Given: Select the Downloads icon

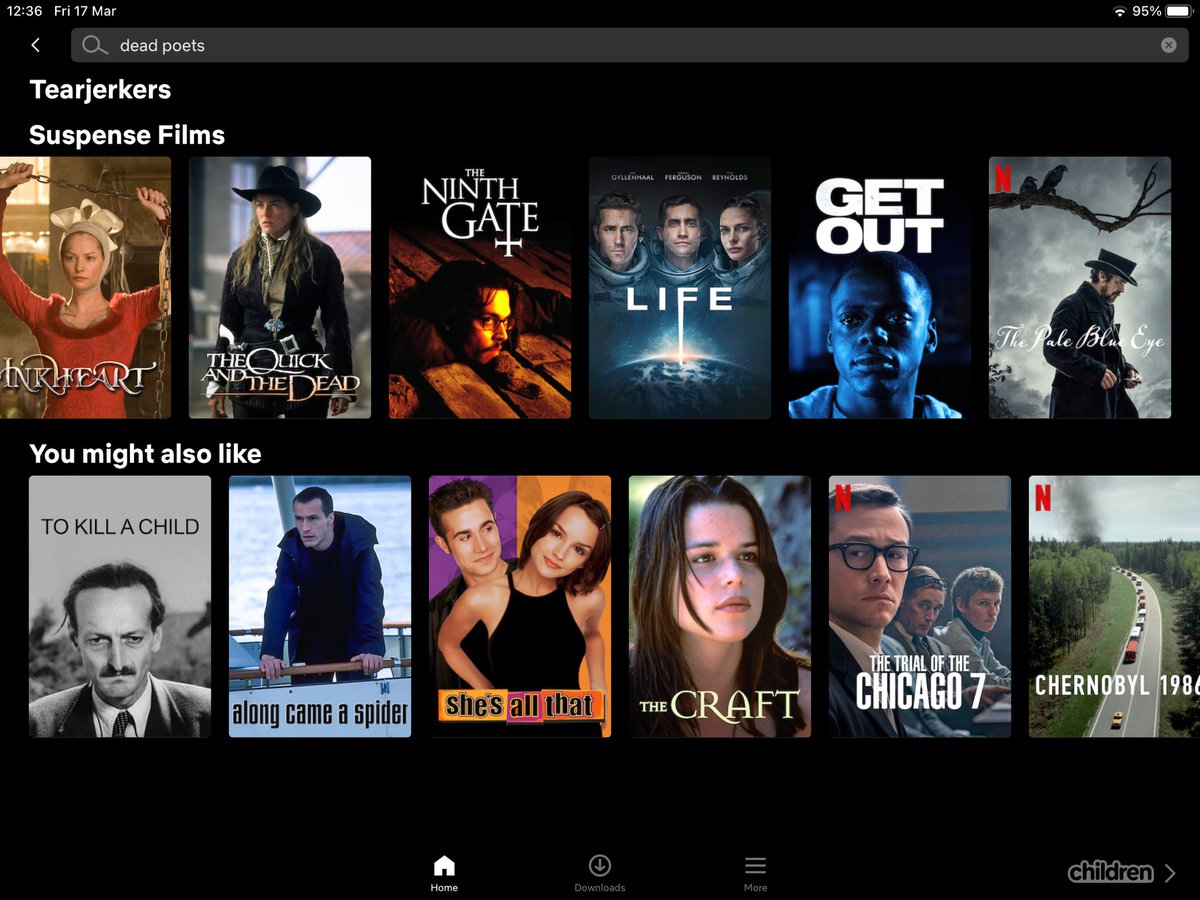Looking at the screenshot, I should (599, 866).
